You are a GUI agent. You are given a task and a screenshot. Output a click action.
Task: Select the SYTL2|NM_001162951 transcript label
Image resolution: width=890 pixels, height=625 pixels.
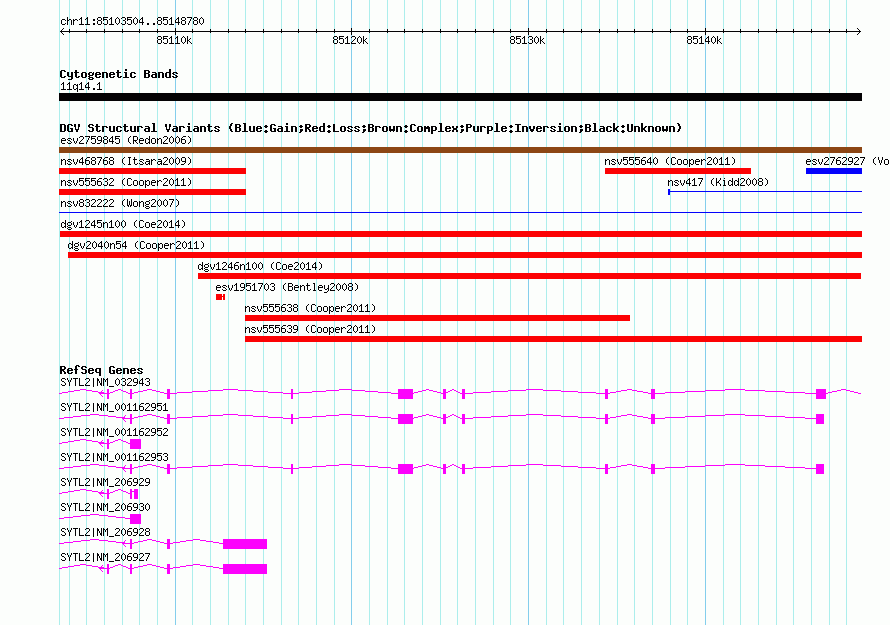tap(114, 408)
